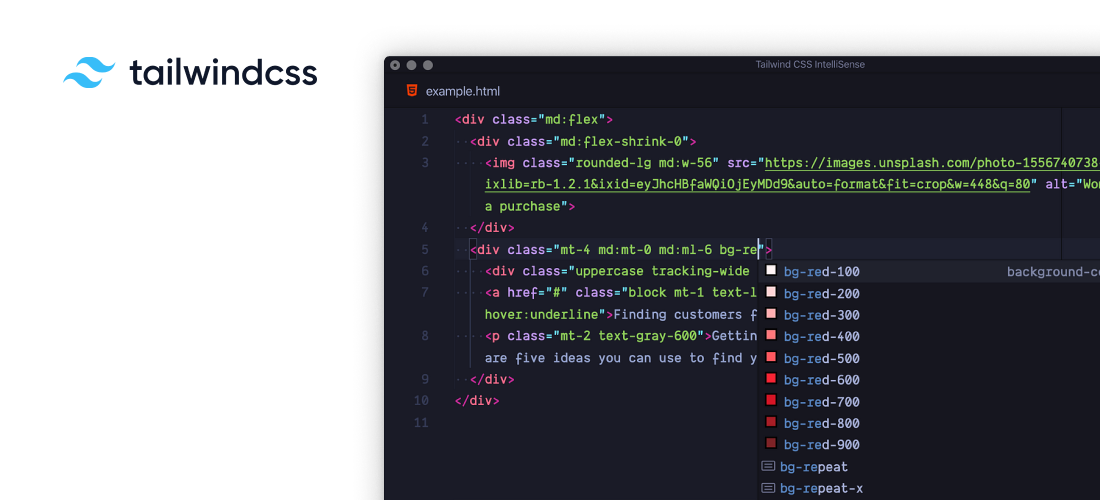Select the bg-red-100 suggestion
This screenshot has width=1100, height=500.
[929, 271]
